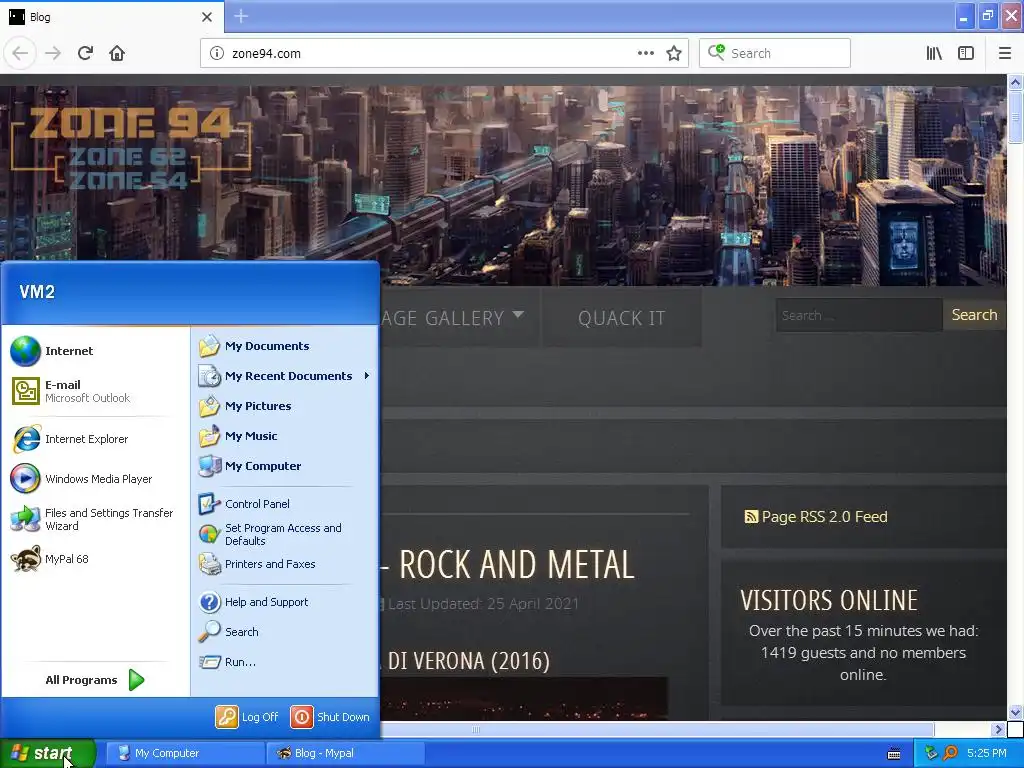This screenshot has height=768, width=1024.
Task: Click the vertical scrollbar down arrow
Action: point(1015,712)
